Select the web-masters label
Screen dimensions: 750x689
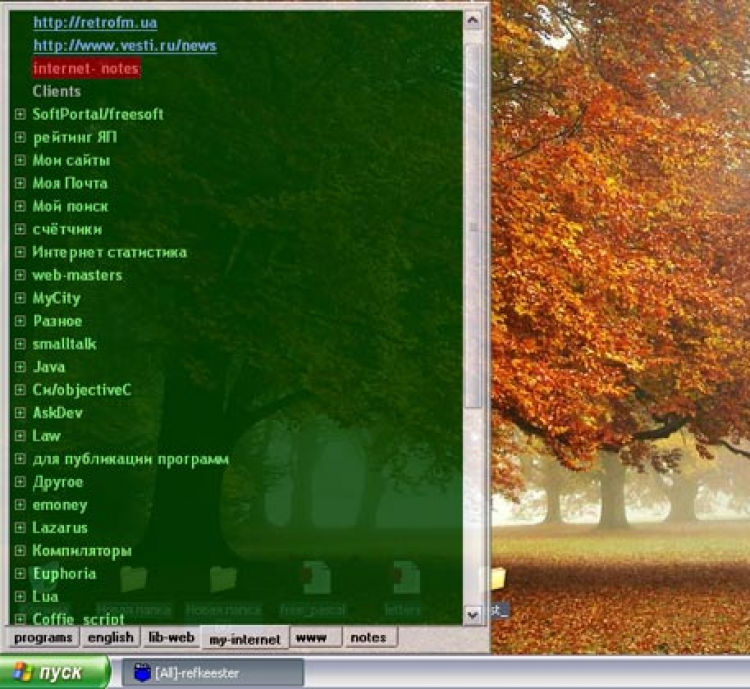77,275
